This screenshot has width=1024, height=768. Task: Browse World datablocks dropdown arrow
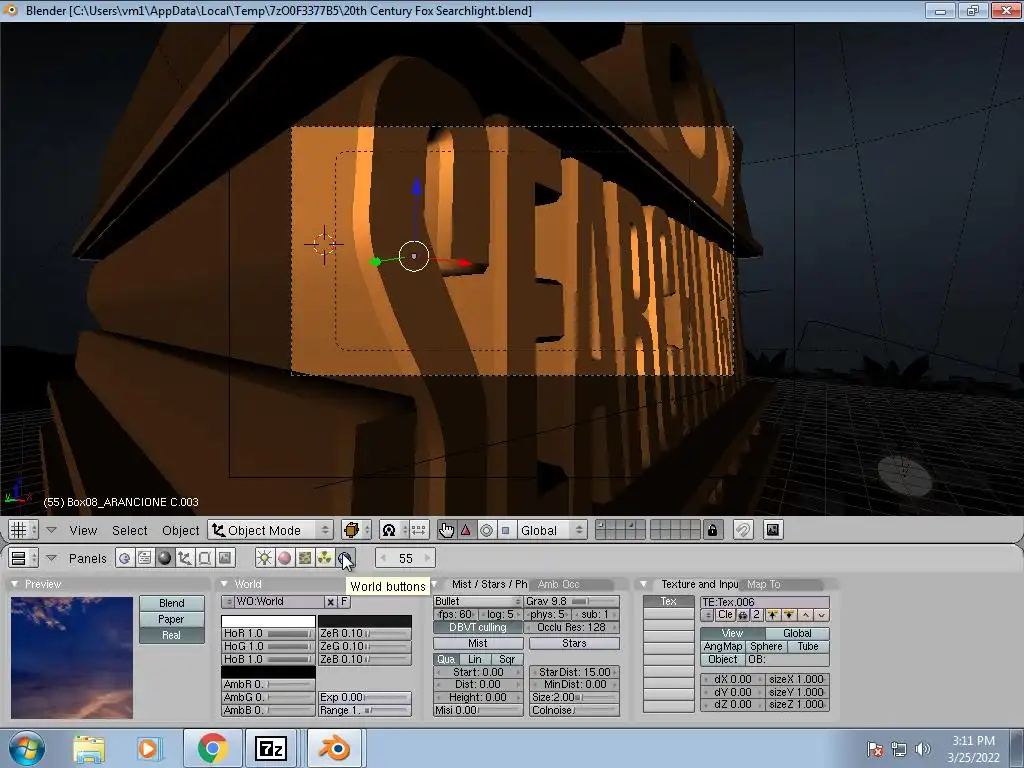coord(228,602)
